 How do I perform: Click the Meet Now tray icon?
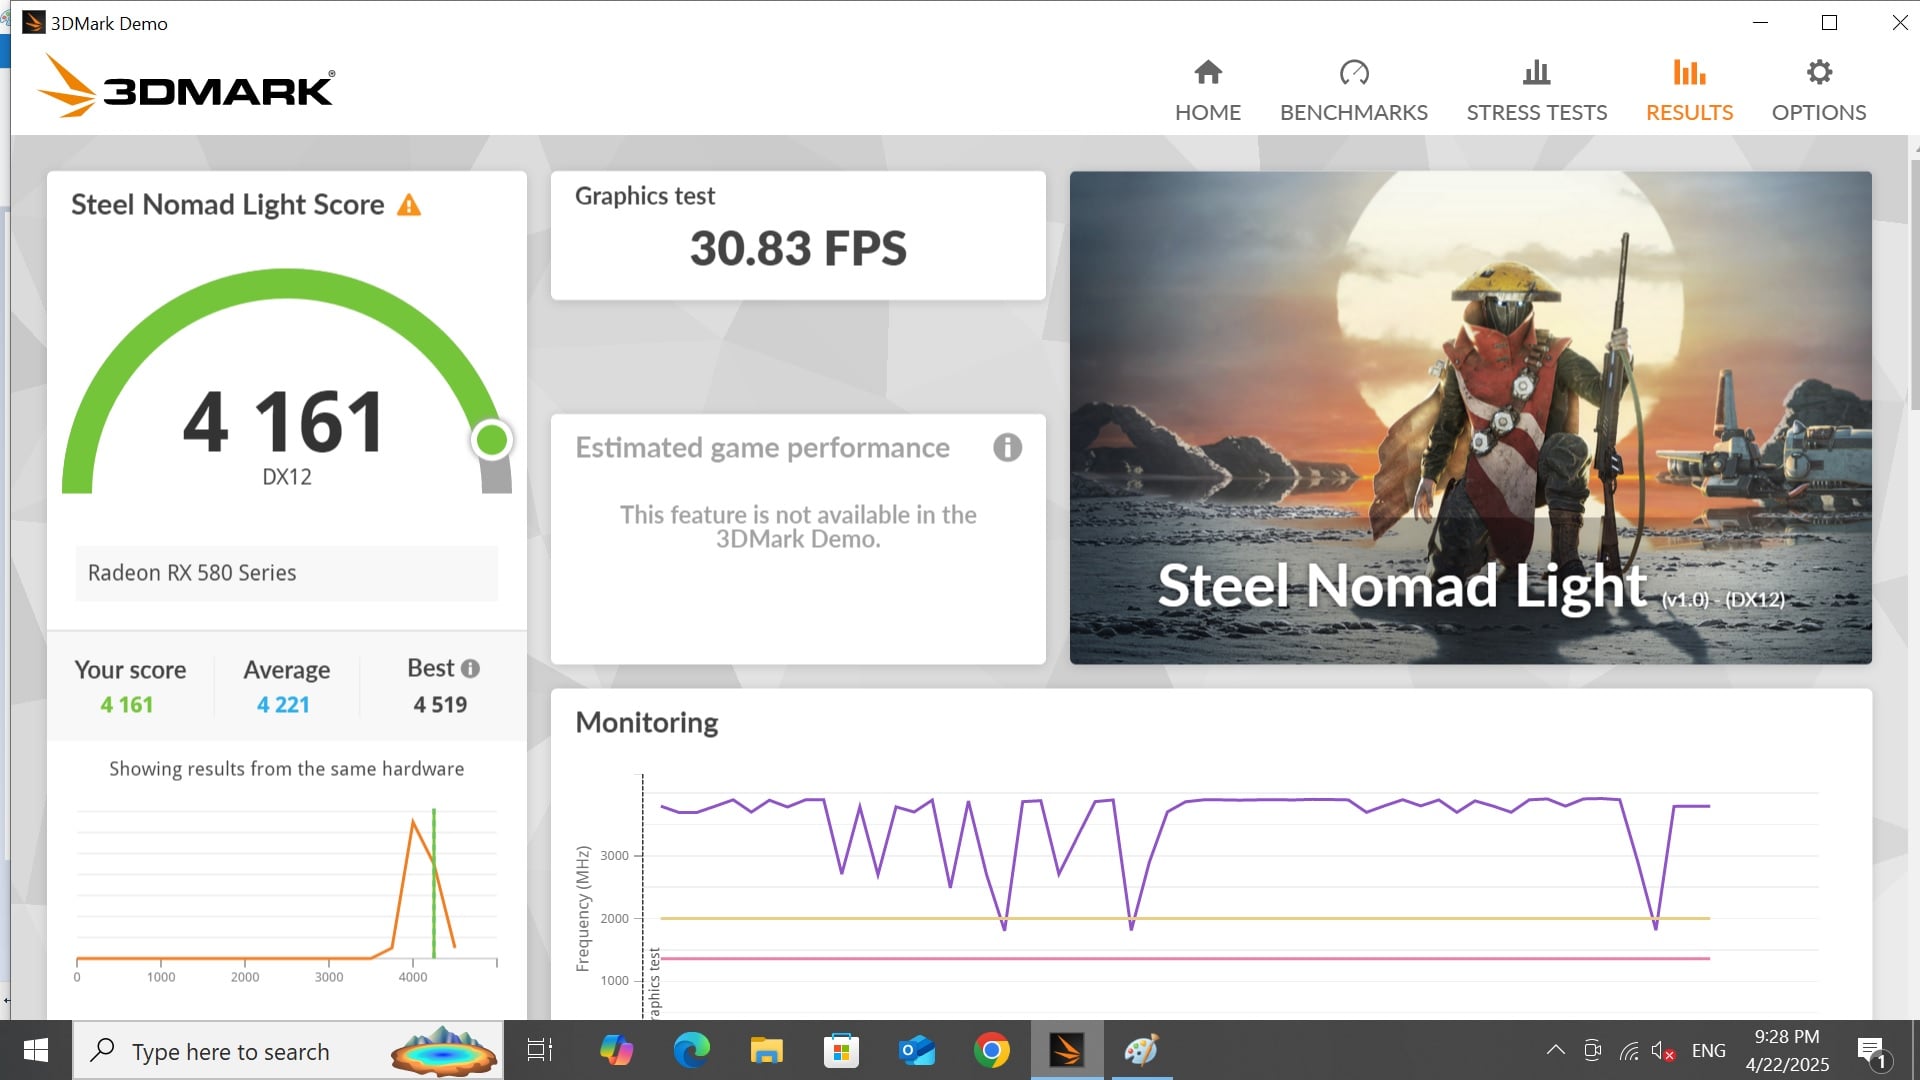[x=1592, y=1050]
